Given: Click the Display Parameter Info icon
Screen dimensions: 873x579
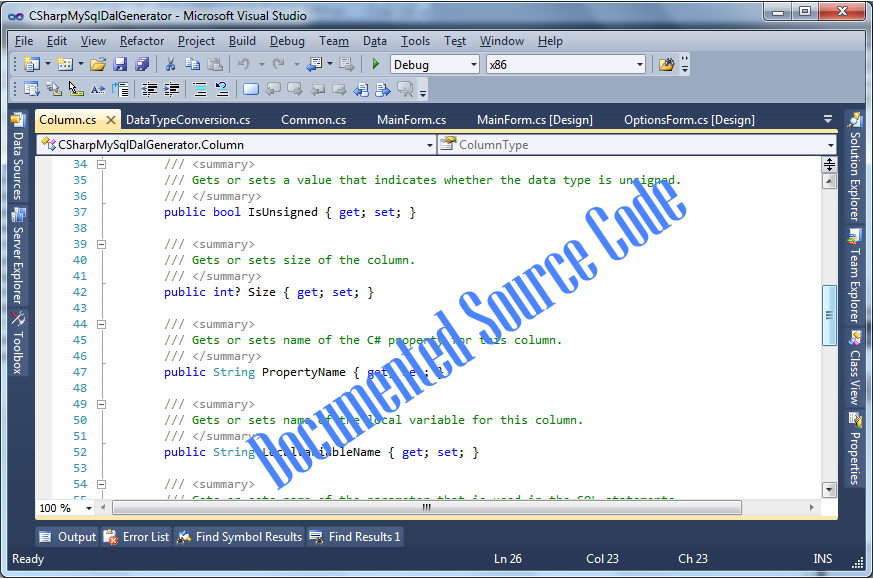Looking at the screenshot, I should pos(54,89).
